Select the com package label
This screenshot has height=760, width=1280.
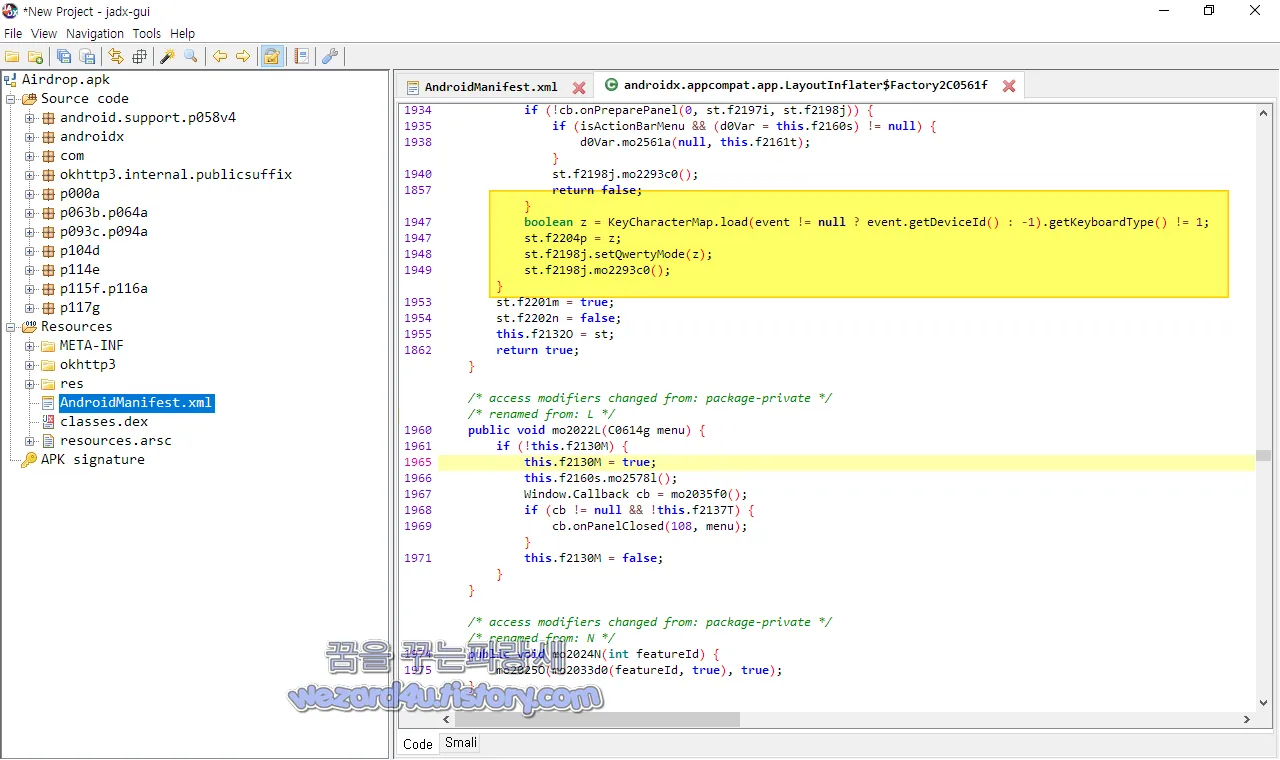tap(72, 156)
